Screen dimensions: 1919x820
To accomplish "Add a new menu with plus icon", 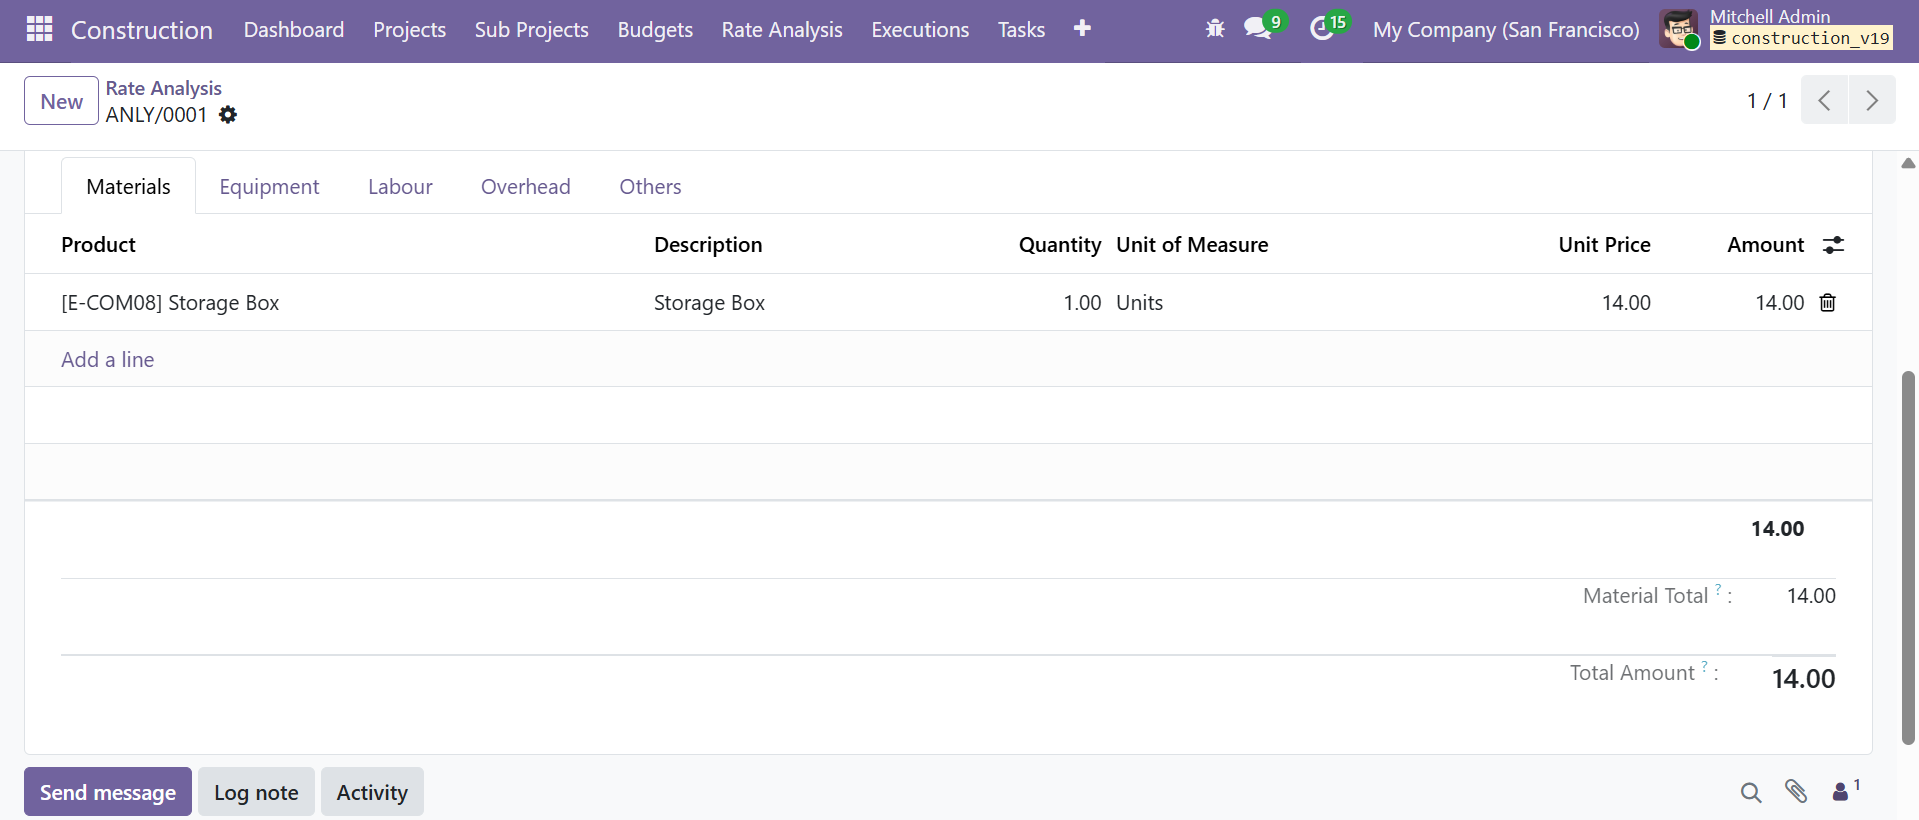I will (x=1082, y=29).
